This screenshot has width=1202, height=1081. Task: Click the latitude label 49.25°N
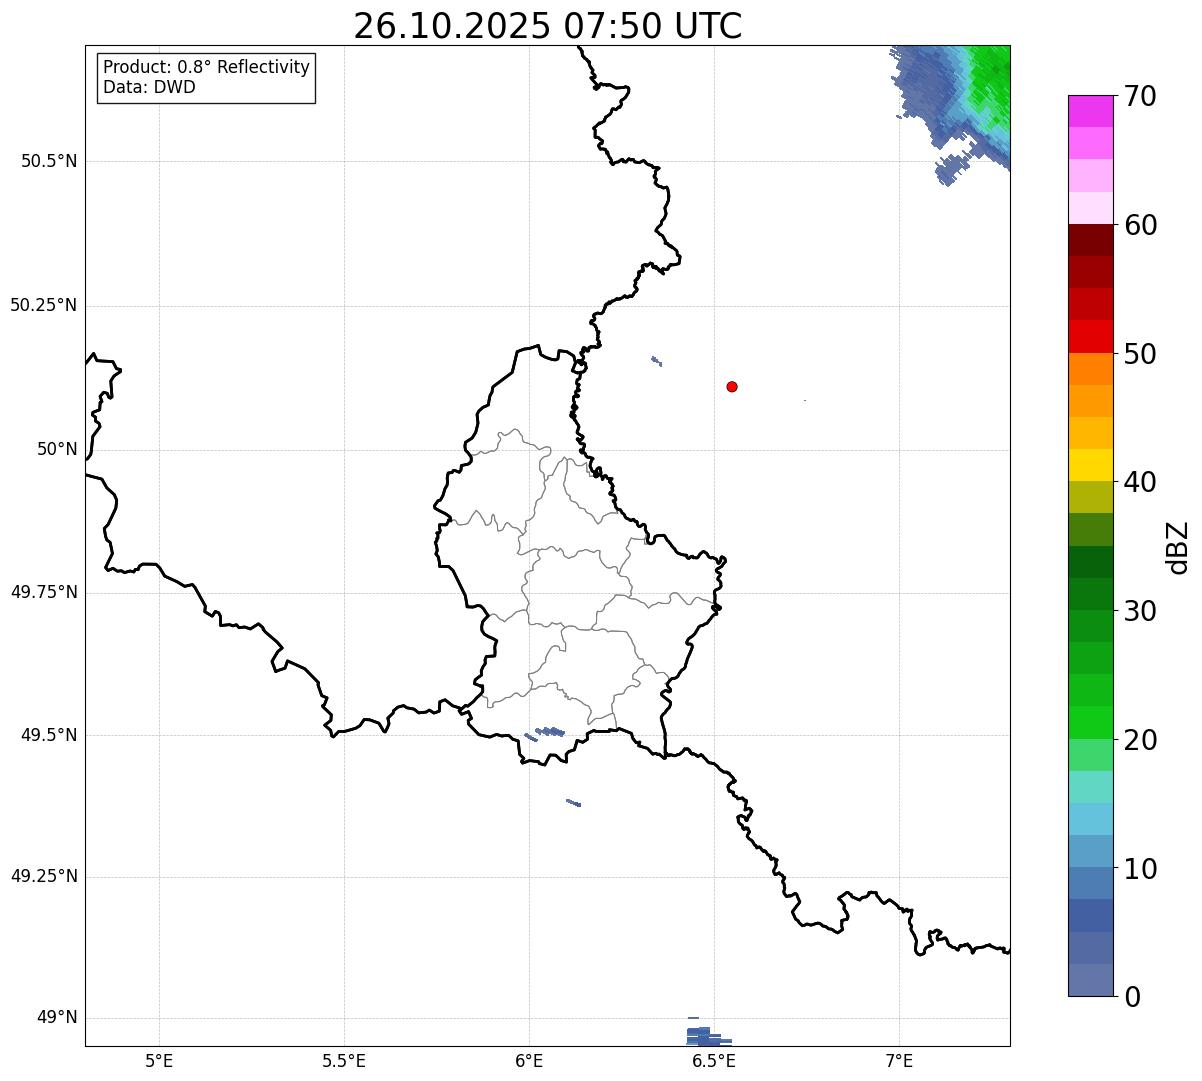[44, 876]
